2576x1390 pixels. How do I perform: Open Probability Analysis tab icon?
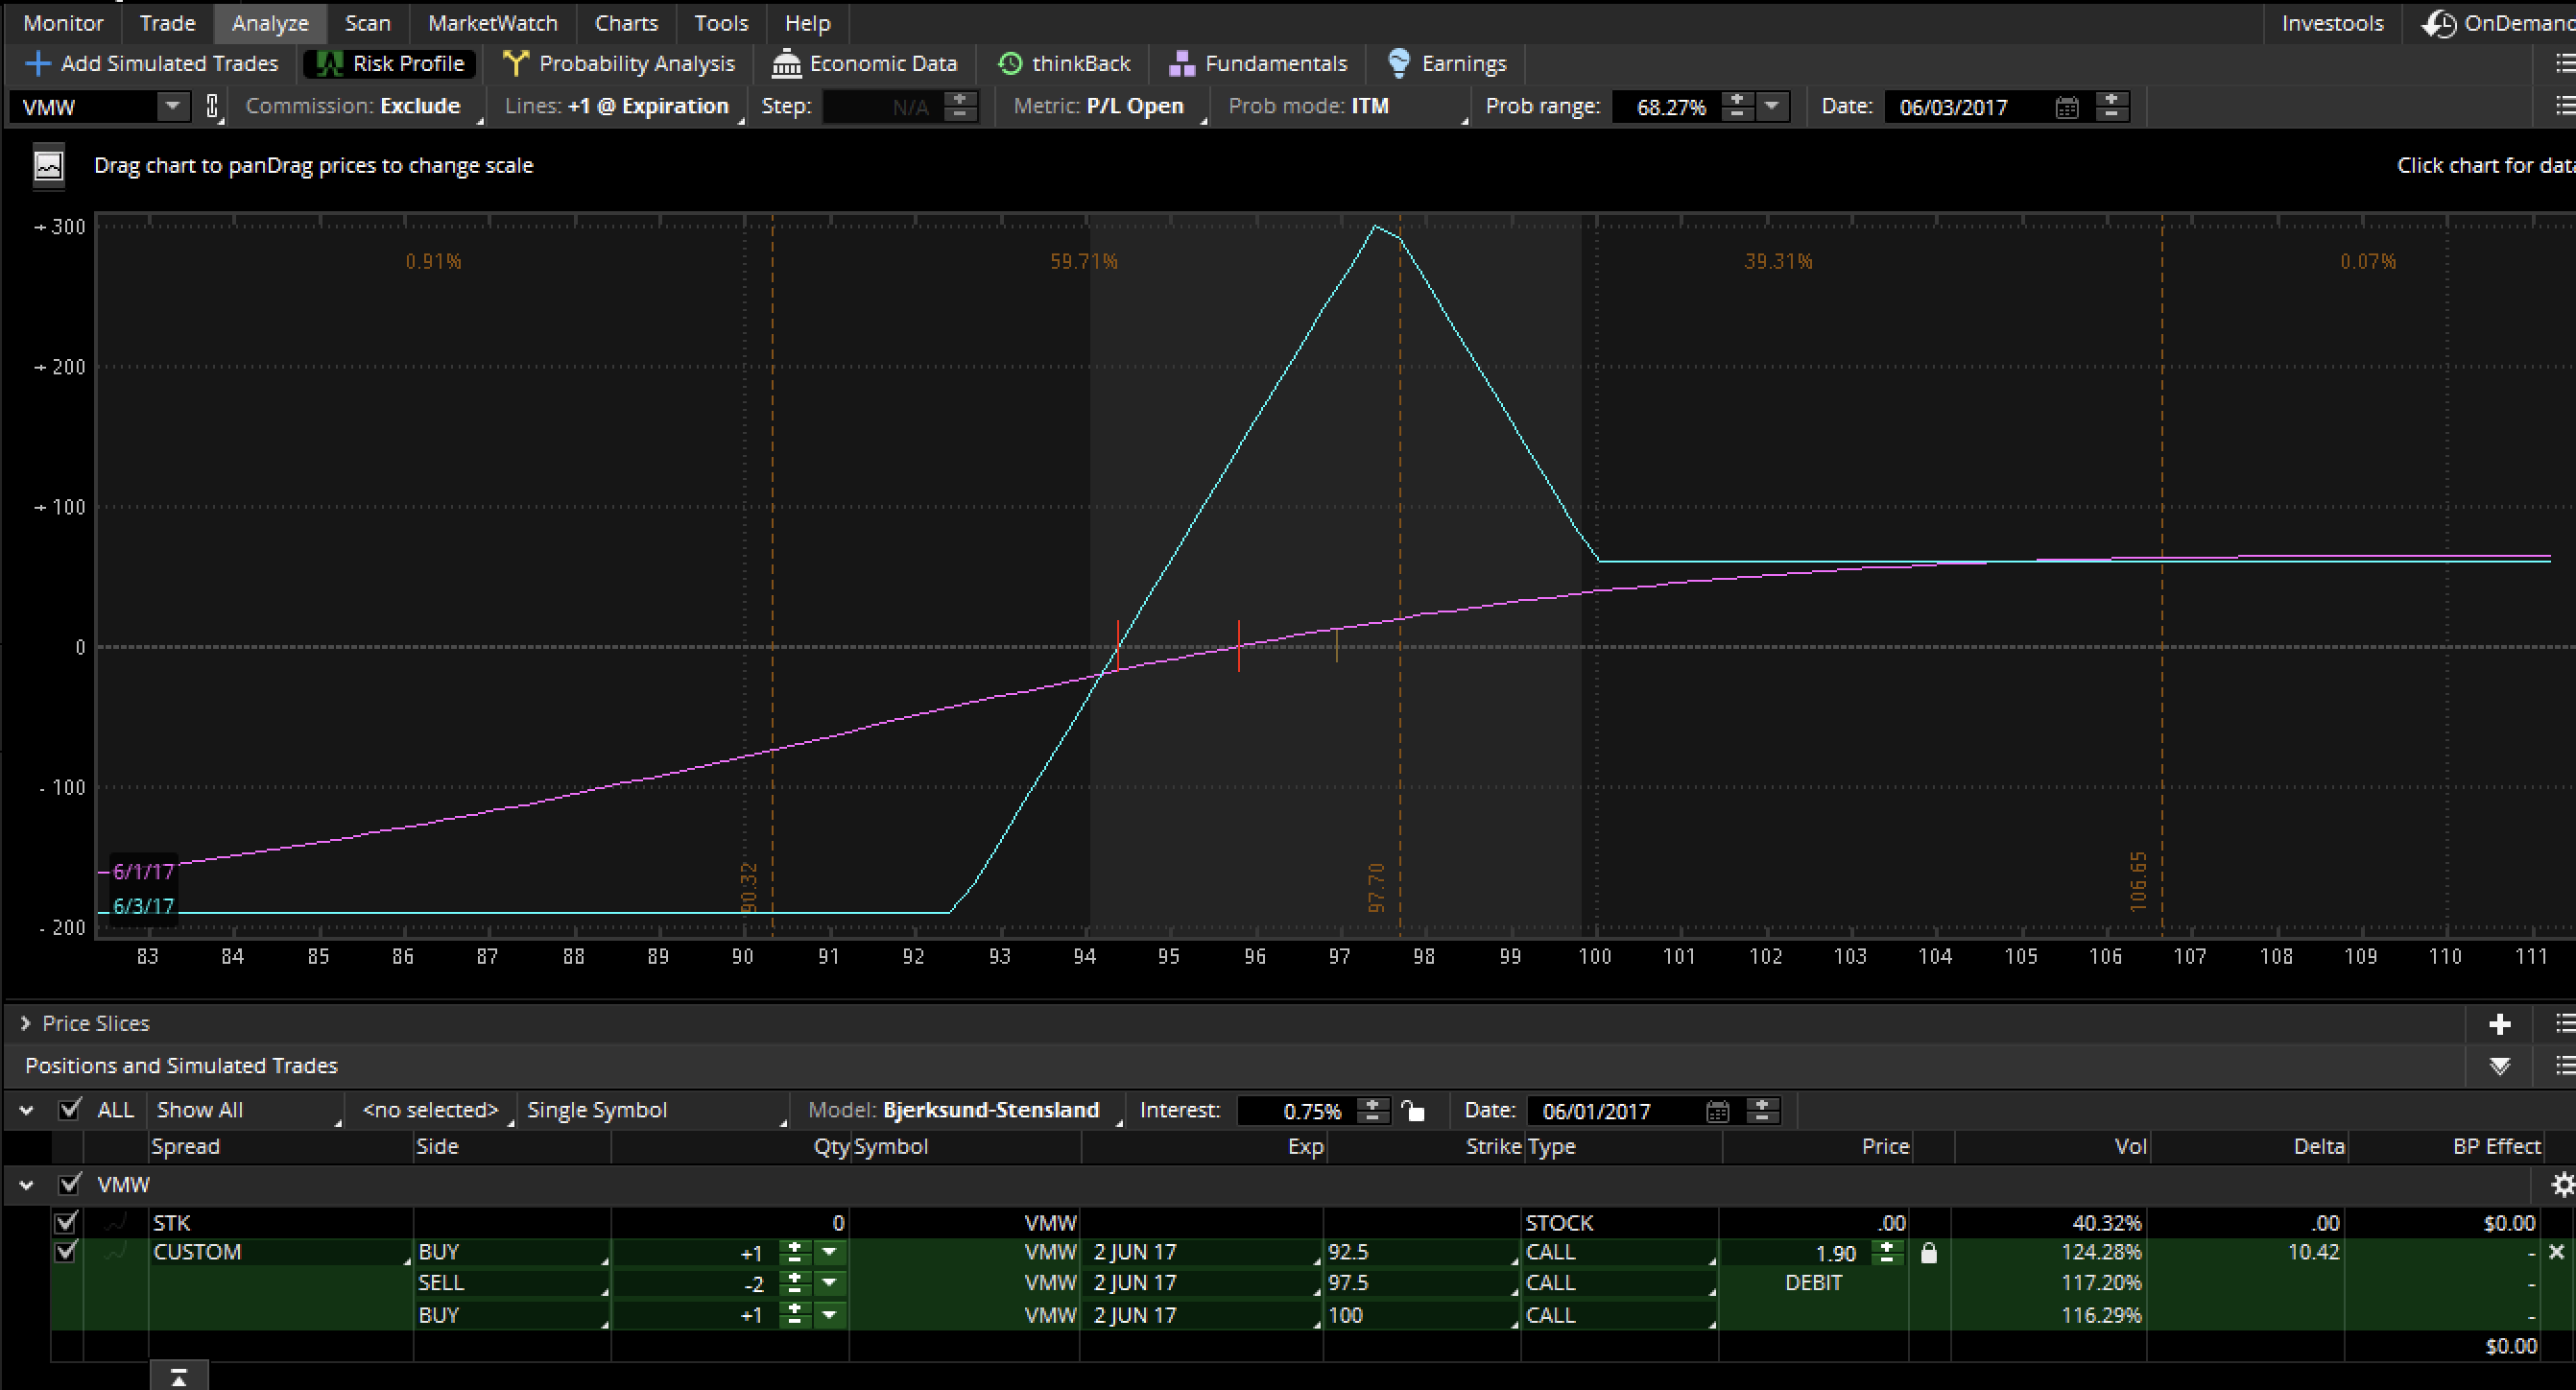point(515,64)
